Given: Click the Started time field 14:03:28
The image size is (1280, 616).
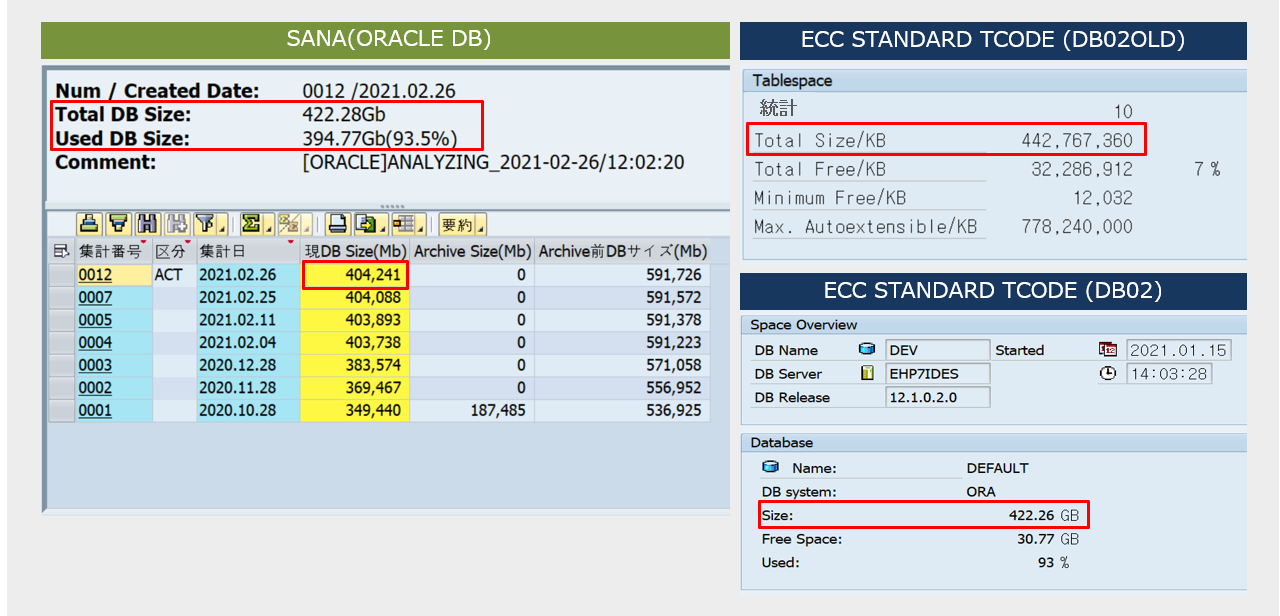Looking at the screenshot, I should [x=1168, y=373].
